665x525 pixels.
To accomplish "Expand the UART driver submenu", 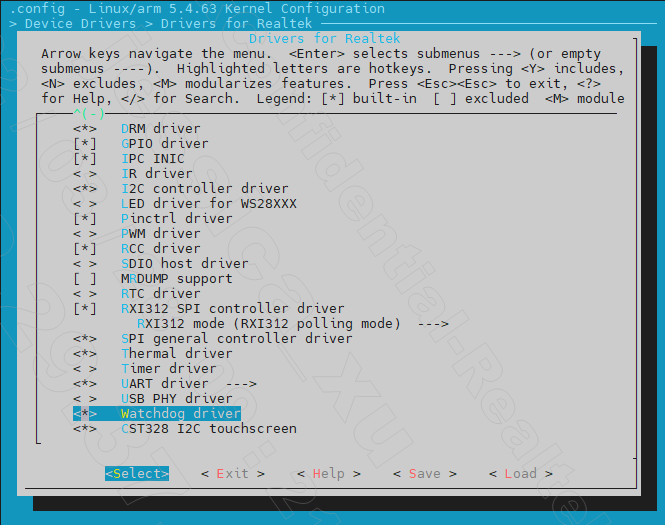I will (x=188, y=384).
